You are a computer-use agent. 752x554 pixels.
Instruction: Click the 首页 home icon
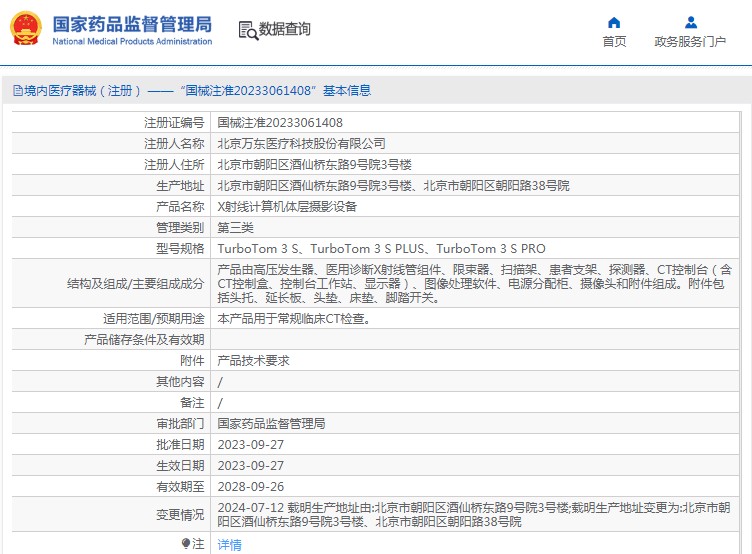pyautogui.click(x=614, y=22)
